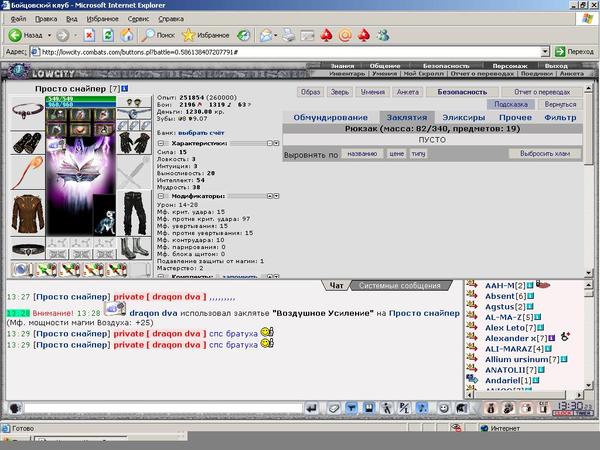Click the walking man icon in chat toolbar
600x450 pixels.
click(x=386, y=408)
